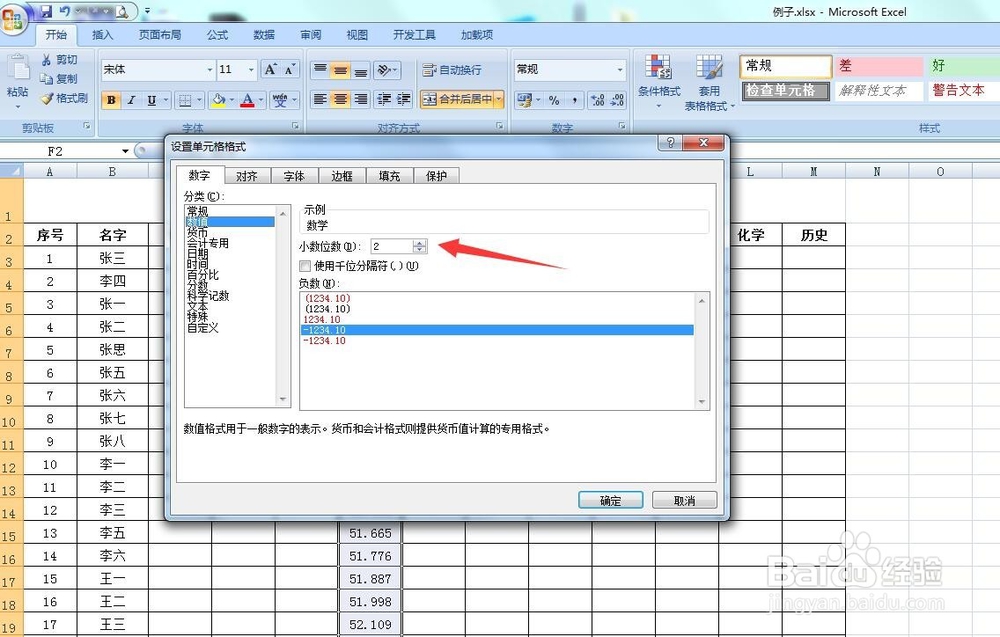The height and width of the screenshot is (637, 1000).
Task: Toggle Italic formatting
Action: (131, 100)
